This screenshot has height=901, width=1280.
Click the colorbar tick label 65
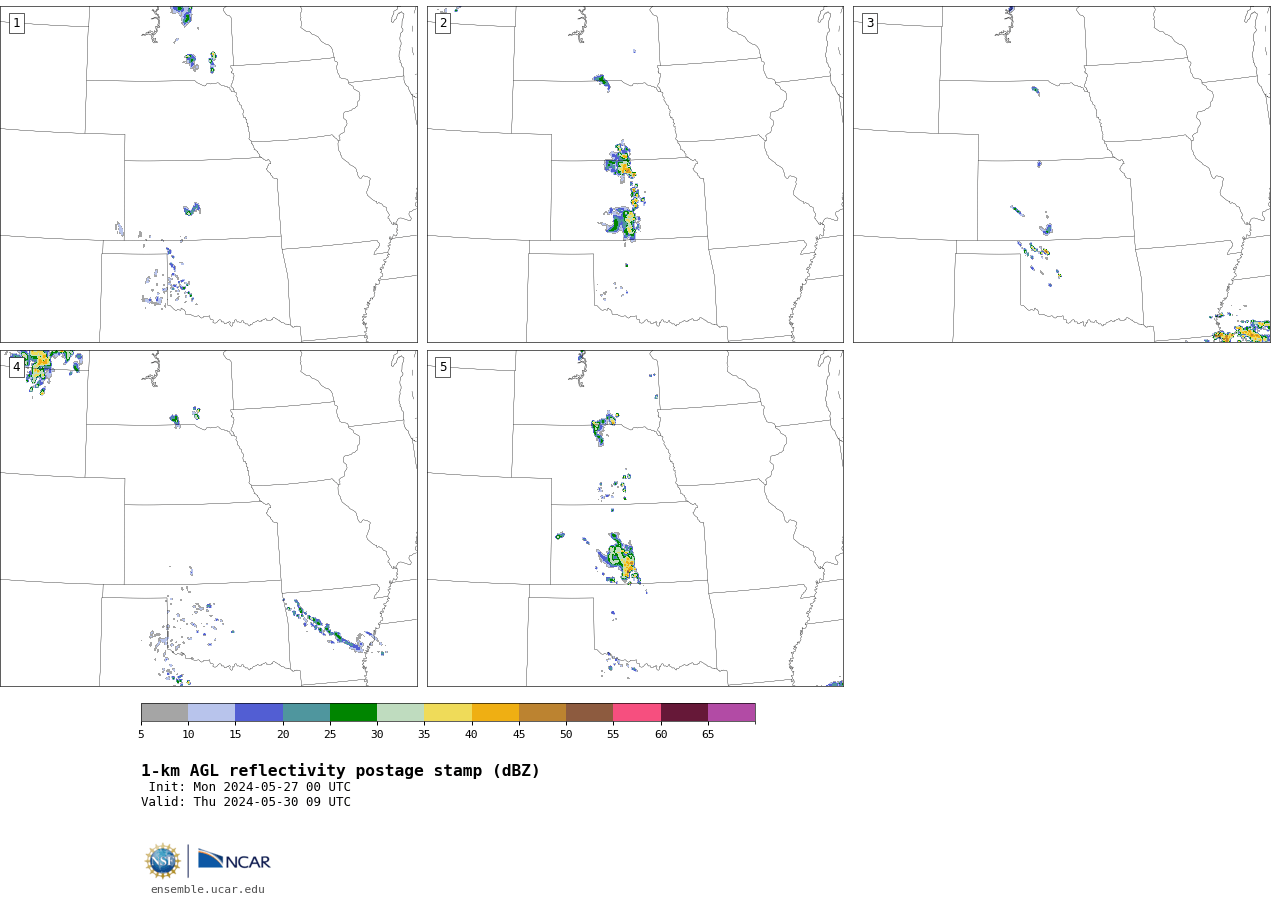708,735
